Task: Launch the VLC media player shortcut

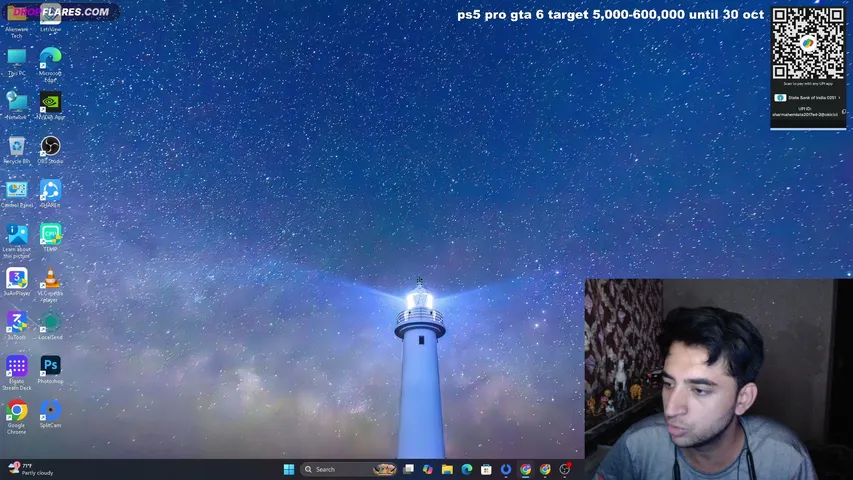Action: point(50,285)
